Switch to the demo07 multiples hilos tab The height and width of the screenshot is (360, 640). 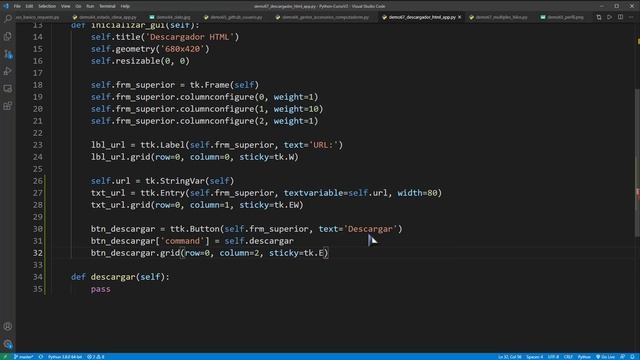(498, 17)
